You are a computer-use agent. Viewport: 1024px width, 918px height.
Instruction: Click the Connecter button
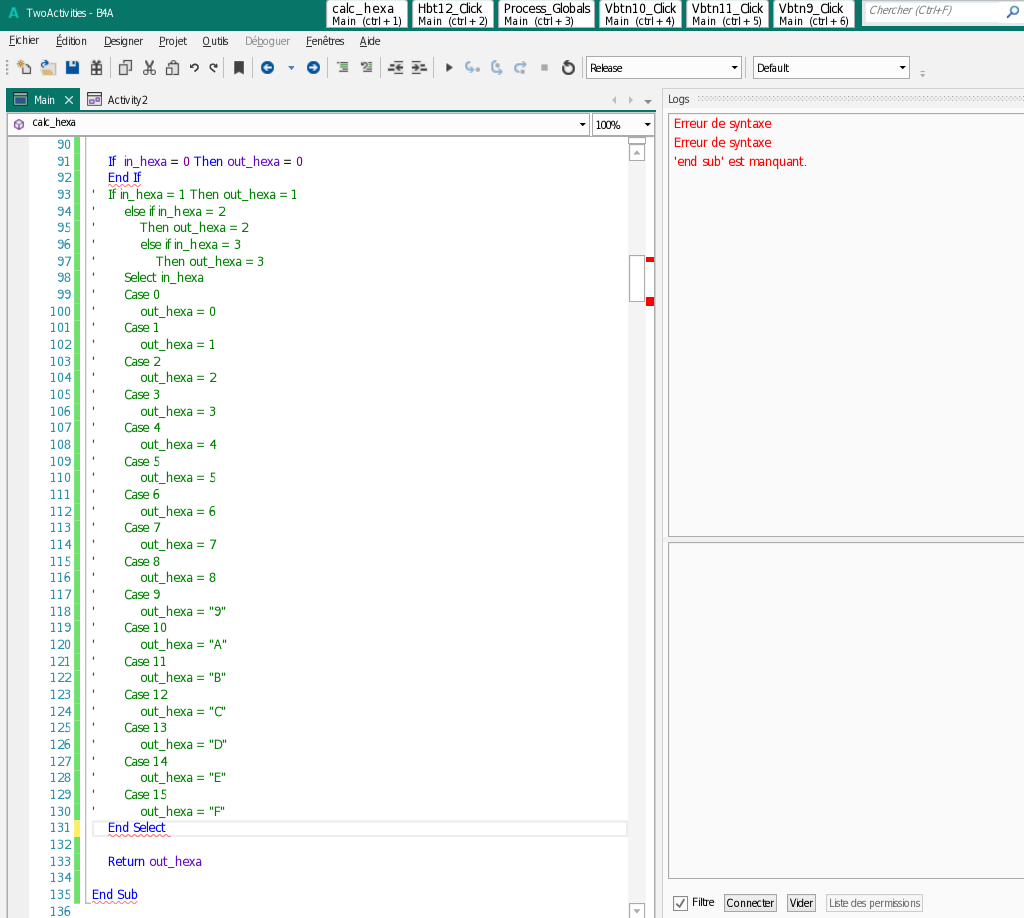(750, 903)
